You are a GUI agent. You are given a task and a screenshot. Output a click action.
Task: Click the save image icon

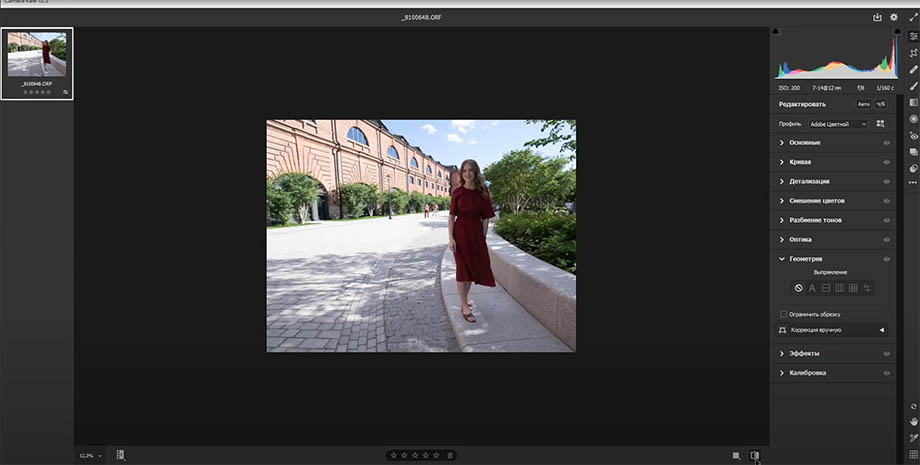pos(877,17)
